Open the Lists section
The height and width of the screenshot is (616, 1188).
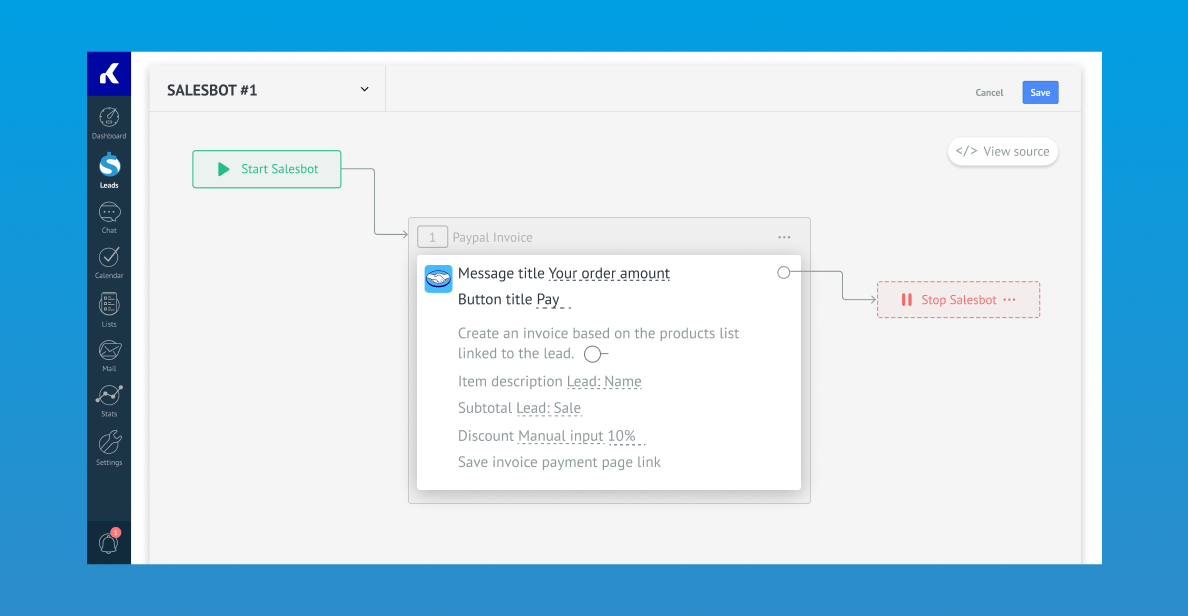click(x=109, y=309)
